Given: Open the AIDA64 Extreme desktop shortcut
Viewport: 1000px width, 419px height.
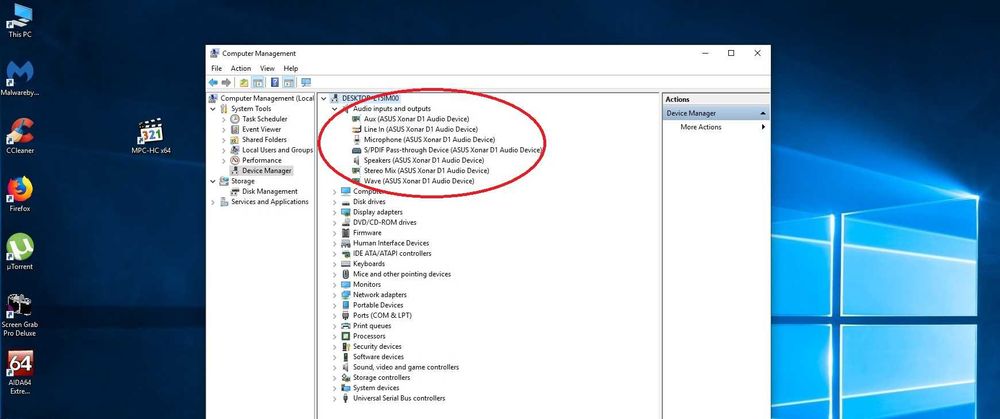Looking at the screenshot, I should coord(20,372).
